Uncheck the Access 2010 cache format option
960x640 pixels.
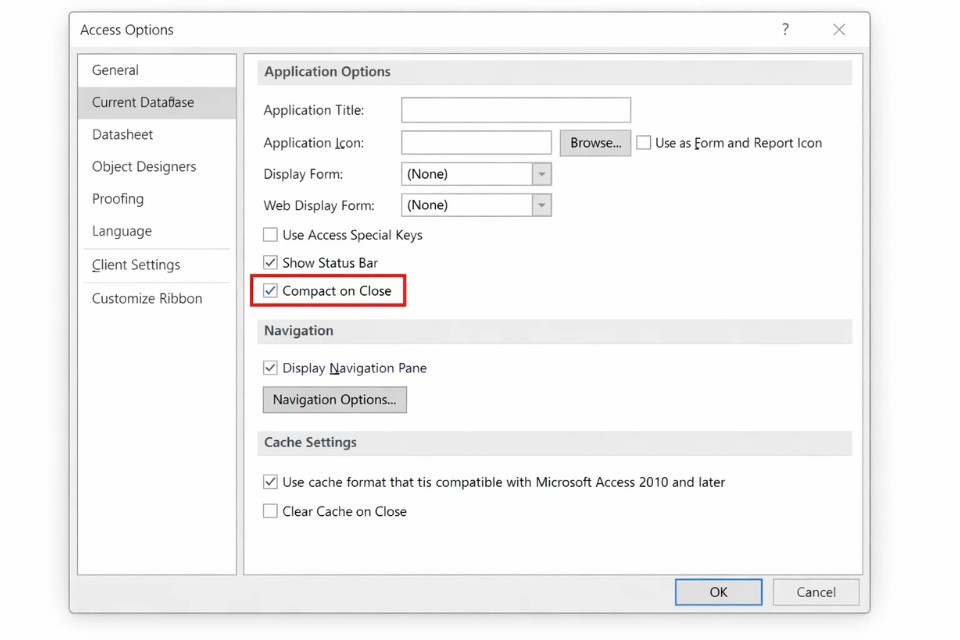[x=270, y=482]
